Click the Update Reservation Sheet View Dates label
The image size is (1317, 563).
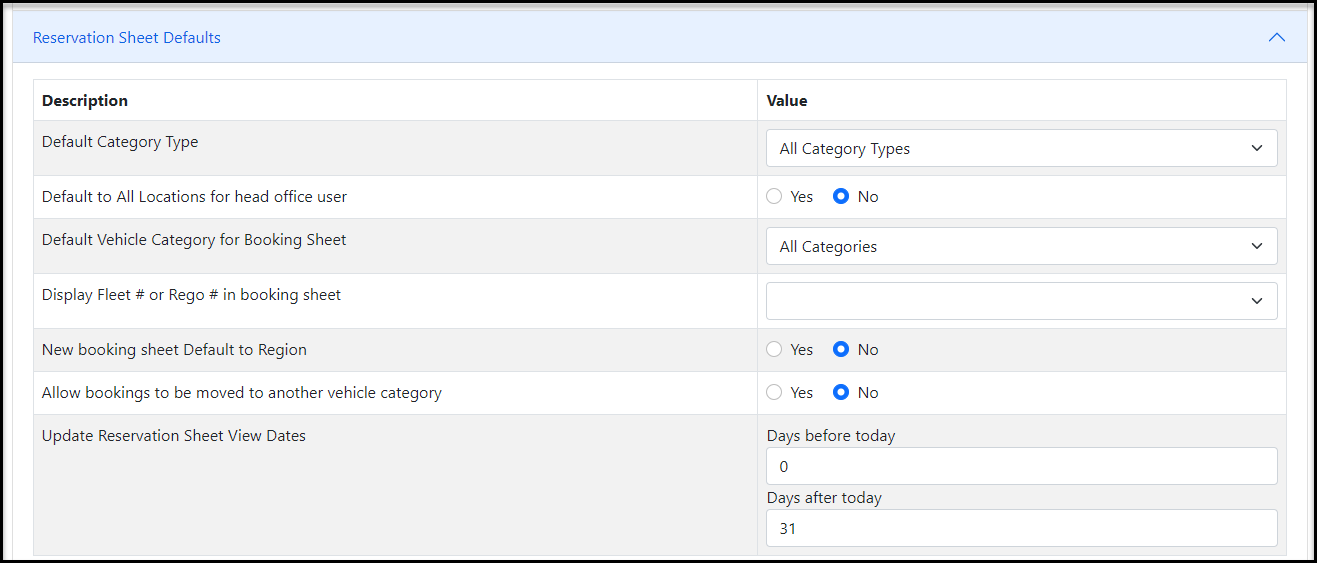coord(174,436)
